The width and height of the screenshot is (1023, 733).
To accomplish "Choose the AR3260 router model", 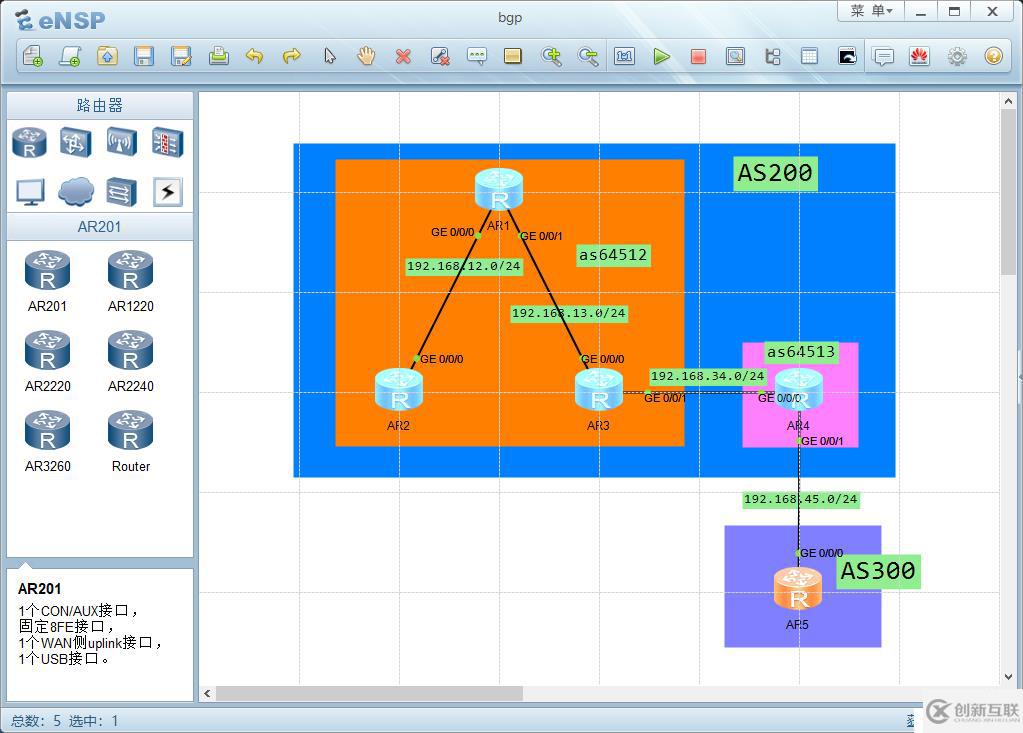I will pyautogui.click(x=47, y=441).
